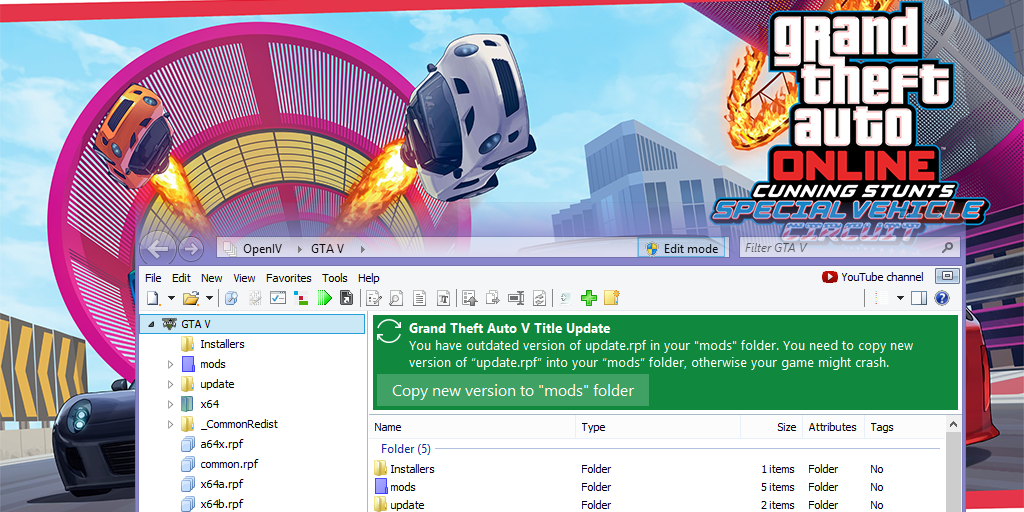Viewport: 1024px width, 512px height.
Task: Click the document magnifier view icon
Action: (x=396, y=298)
